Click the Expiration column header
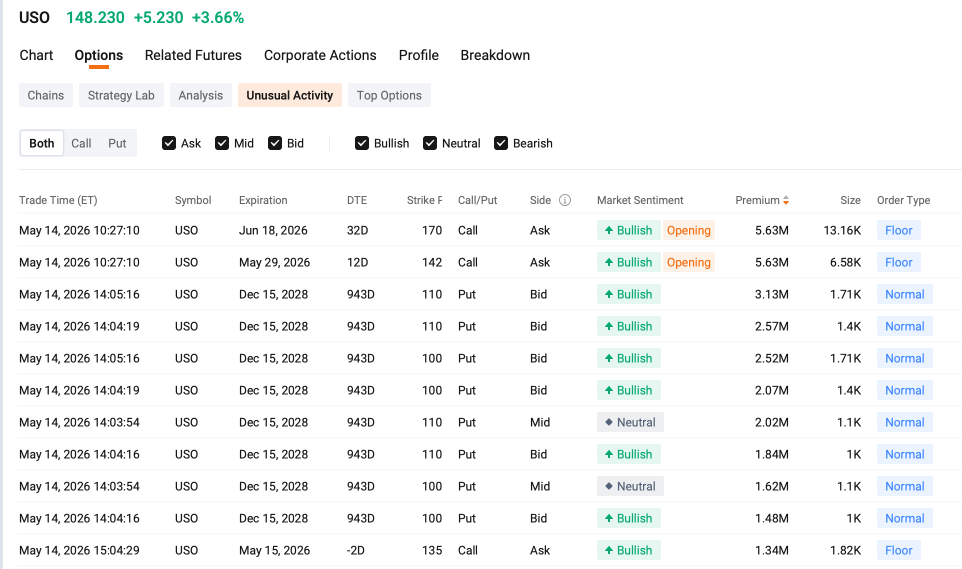The width and height of the screenshot is (962, 569). [263, 200]
